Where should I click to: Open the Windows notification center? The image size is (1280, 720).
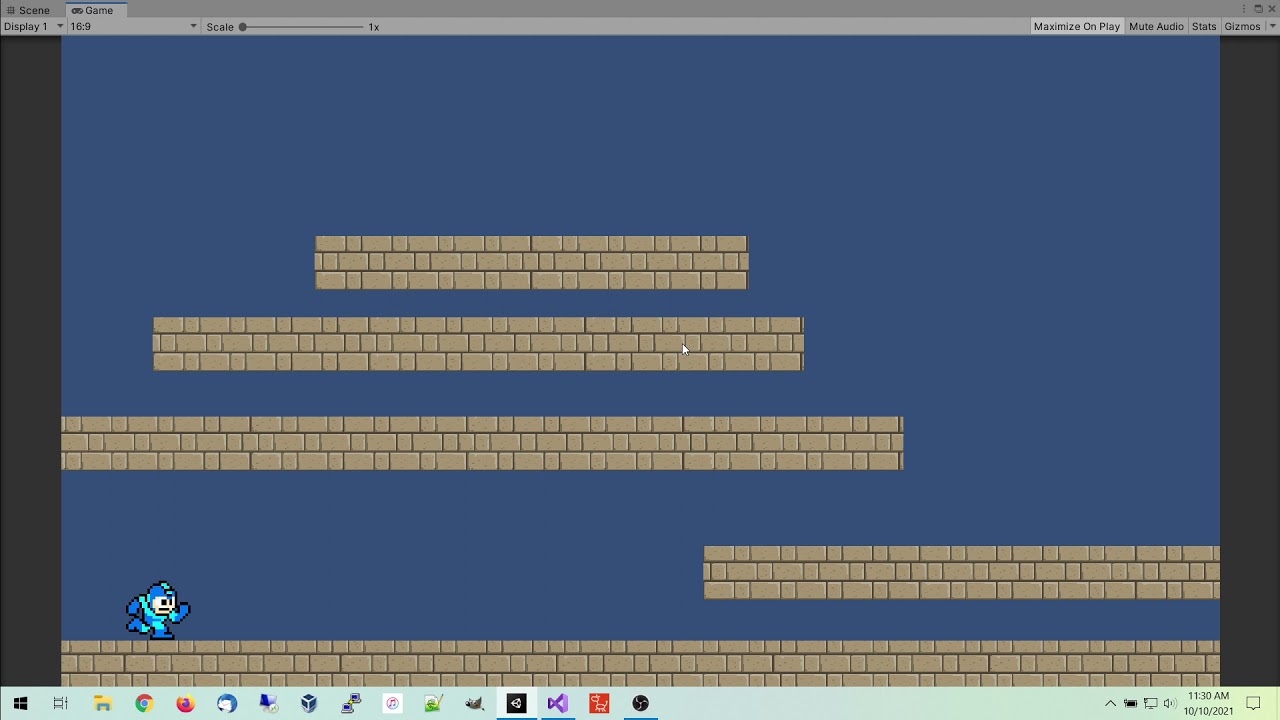tap(1253, 704)
